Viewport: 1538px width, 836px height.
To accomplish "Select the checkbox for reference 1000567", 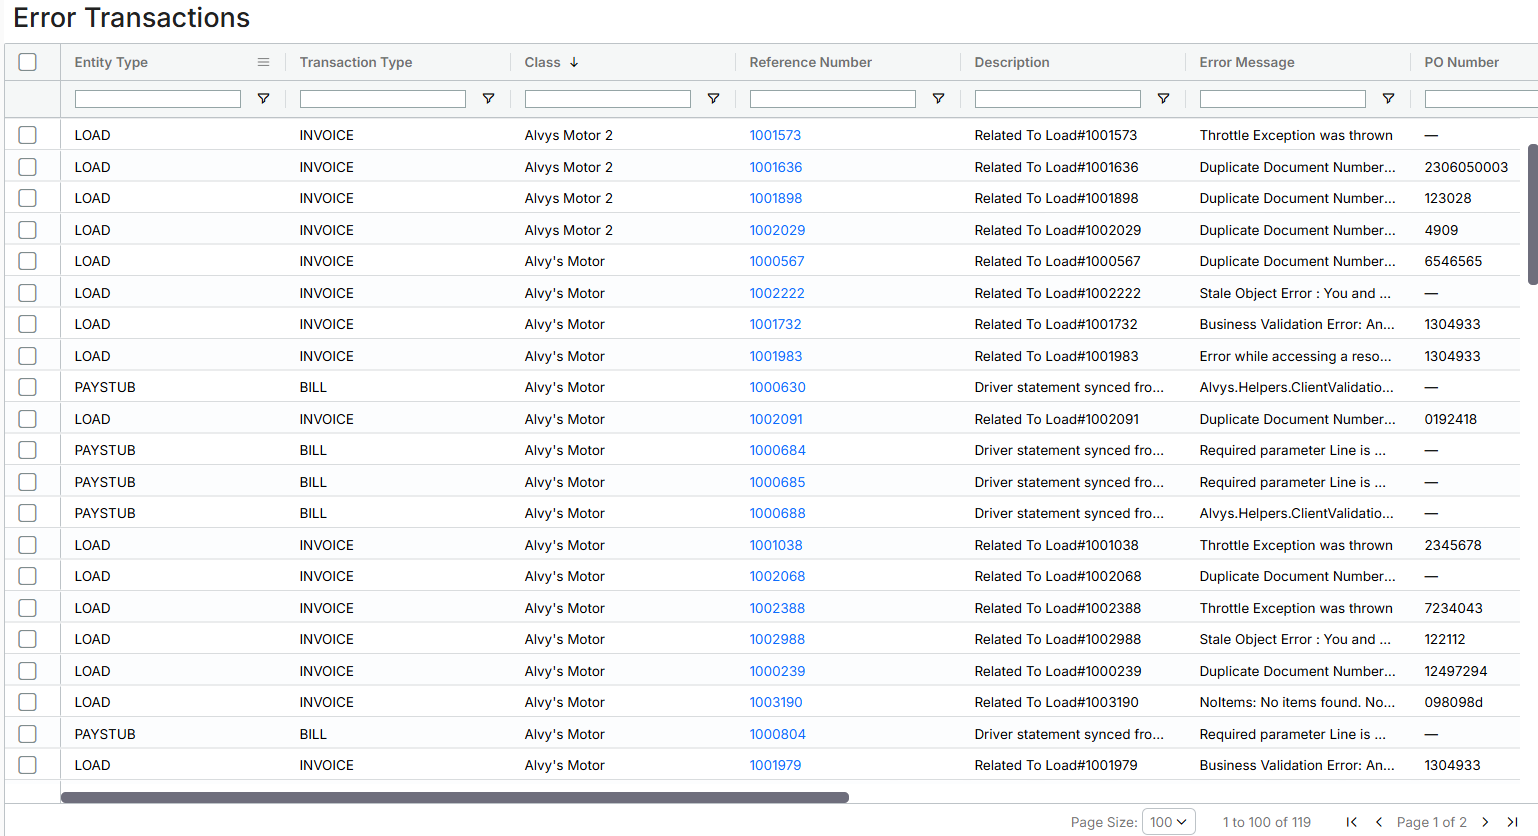I will [x=28, y=261].
